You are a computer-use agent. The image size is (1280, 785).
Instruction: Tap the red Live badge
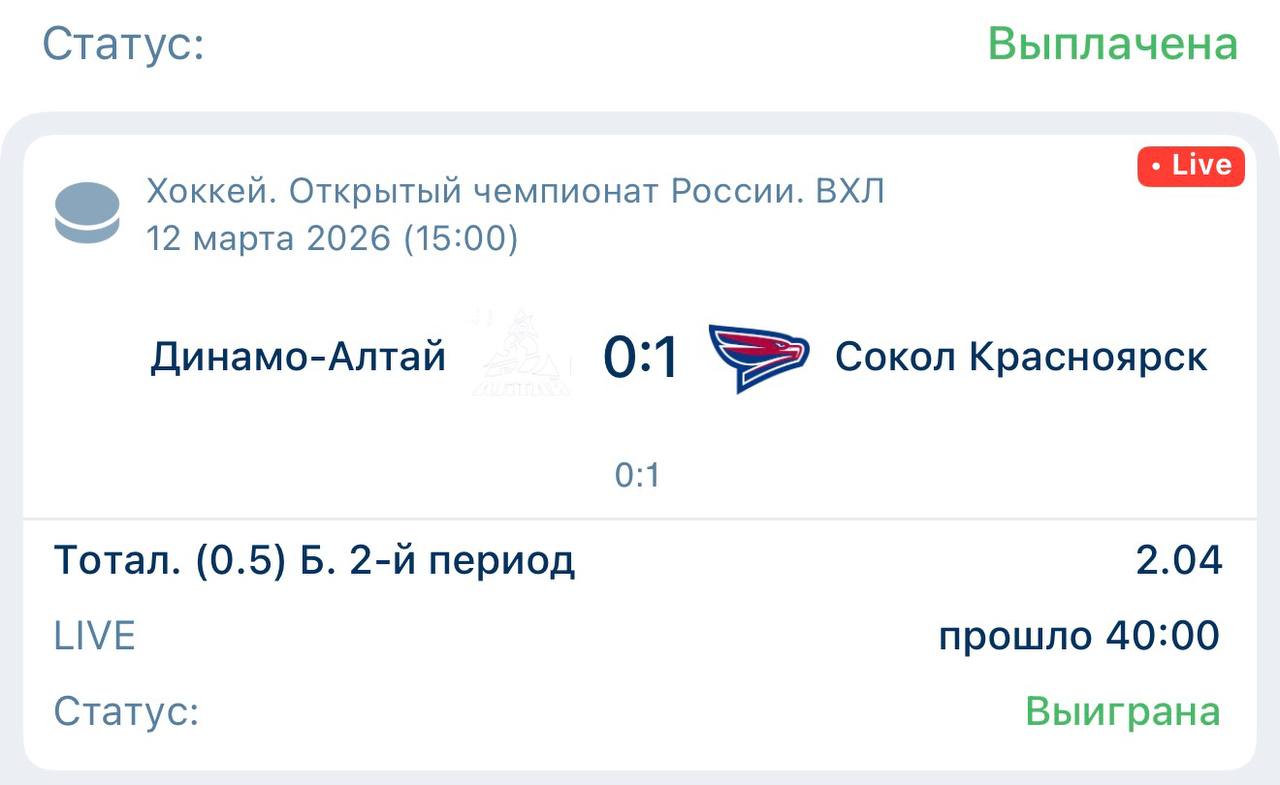coord(1190,166)
